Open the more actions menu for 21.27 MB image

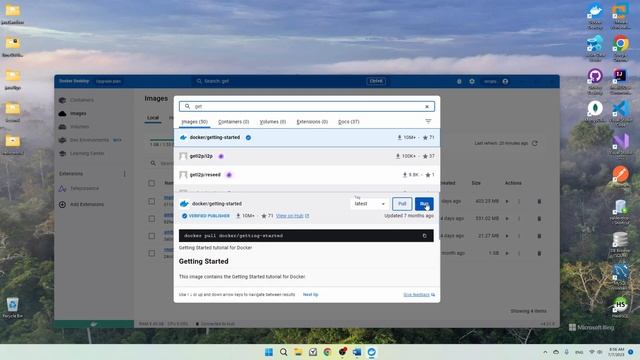(x=519, y=236)
